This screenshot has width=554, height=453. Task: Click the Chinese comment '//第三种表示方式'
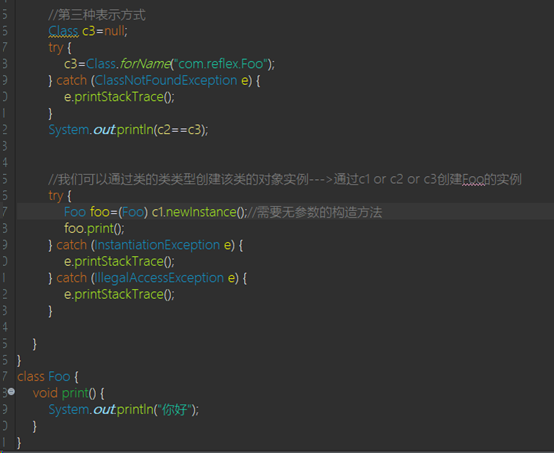pos(97,15)
